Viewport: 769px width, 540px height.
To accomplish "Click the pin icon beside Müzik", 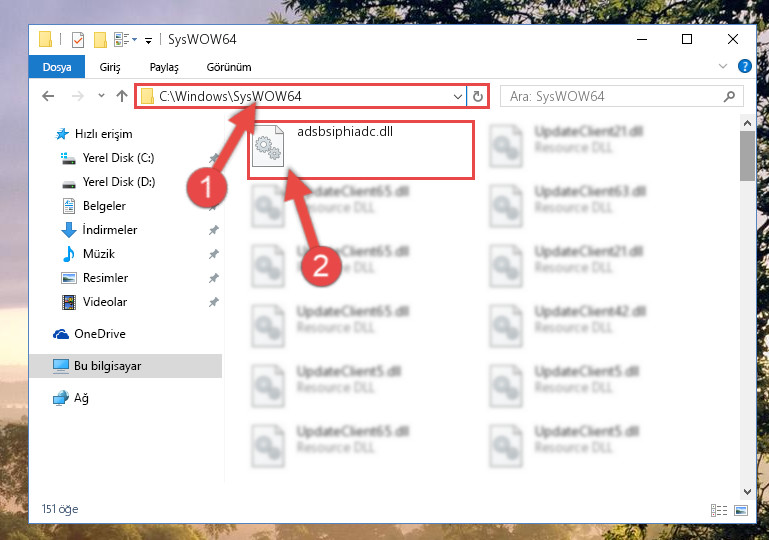I will point(213,254).
